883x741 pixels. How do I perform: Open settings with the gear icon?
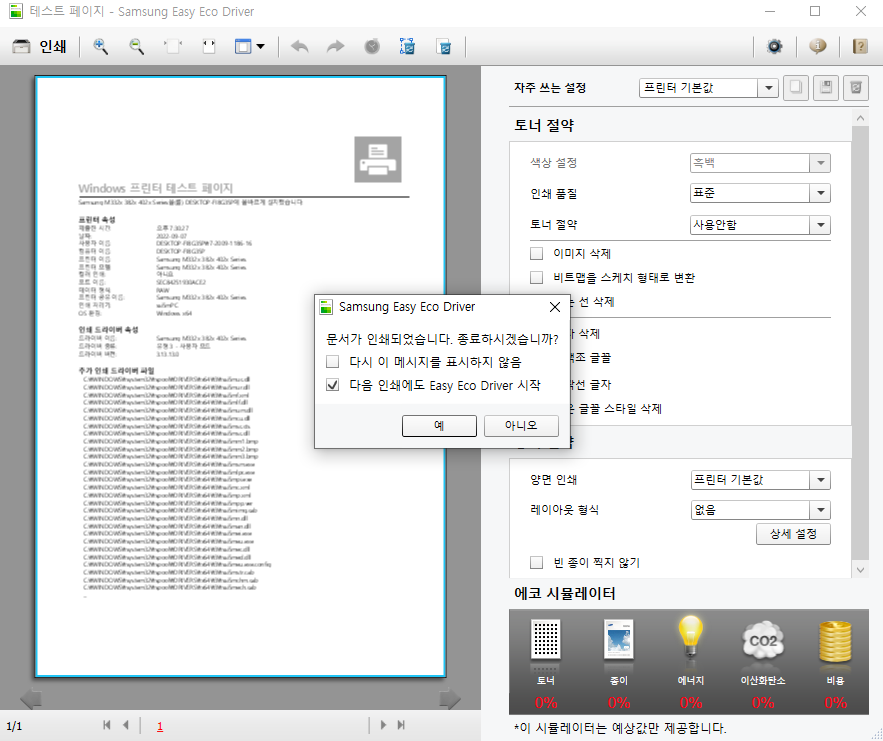(x=774, y=47)
